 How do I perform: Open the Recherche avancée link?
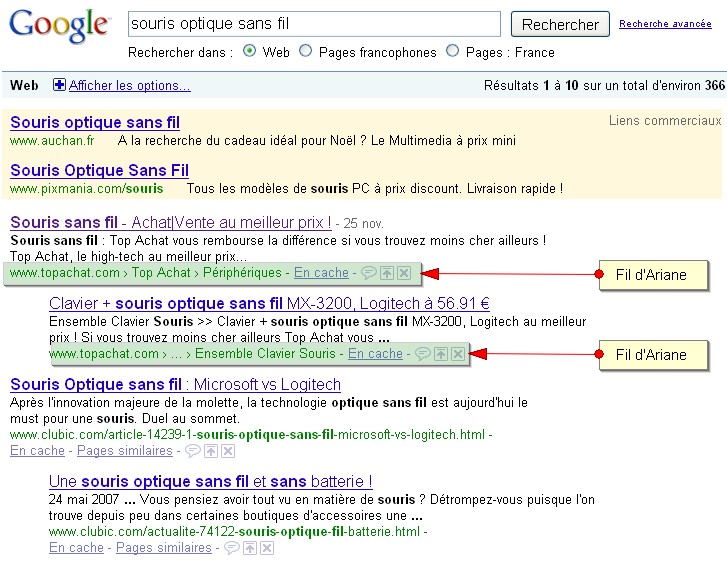tap(665, 24)
